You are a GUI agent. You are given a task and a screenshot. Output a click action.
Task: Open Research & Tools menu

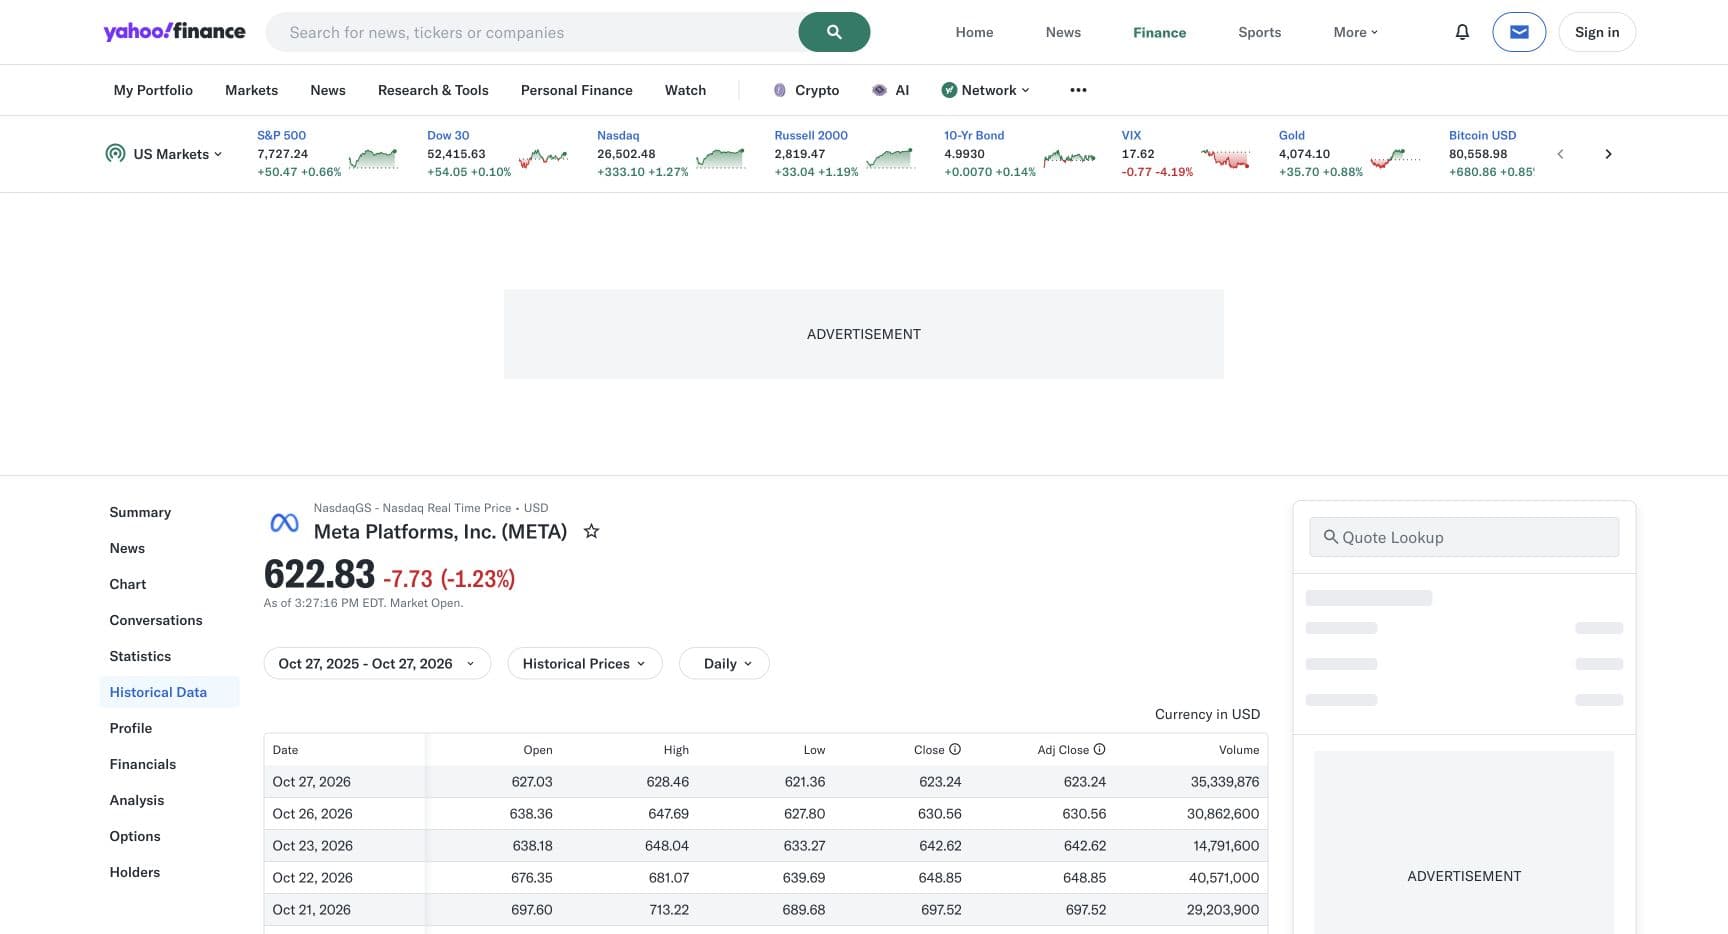(433, 90)
